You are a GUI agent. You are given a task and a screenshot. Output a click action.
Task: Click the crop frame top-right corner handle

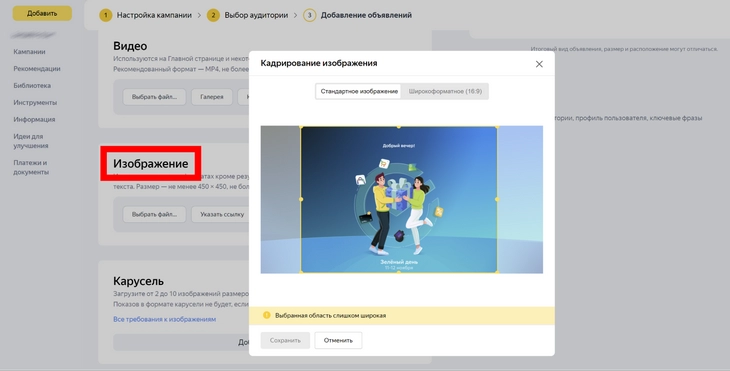(497, 127)
